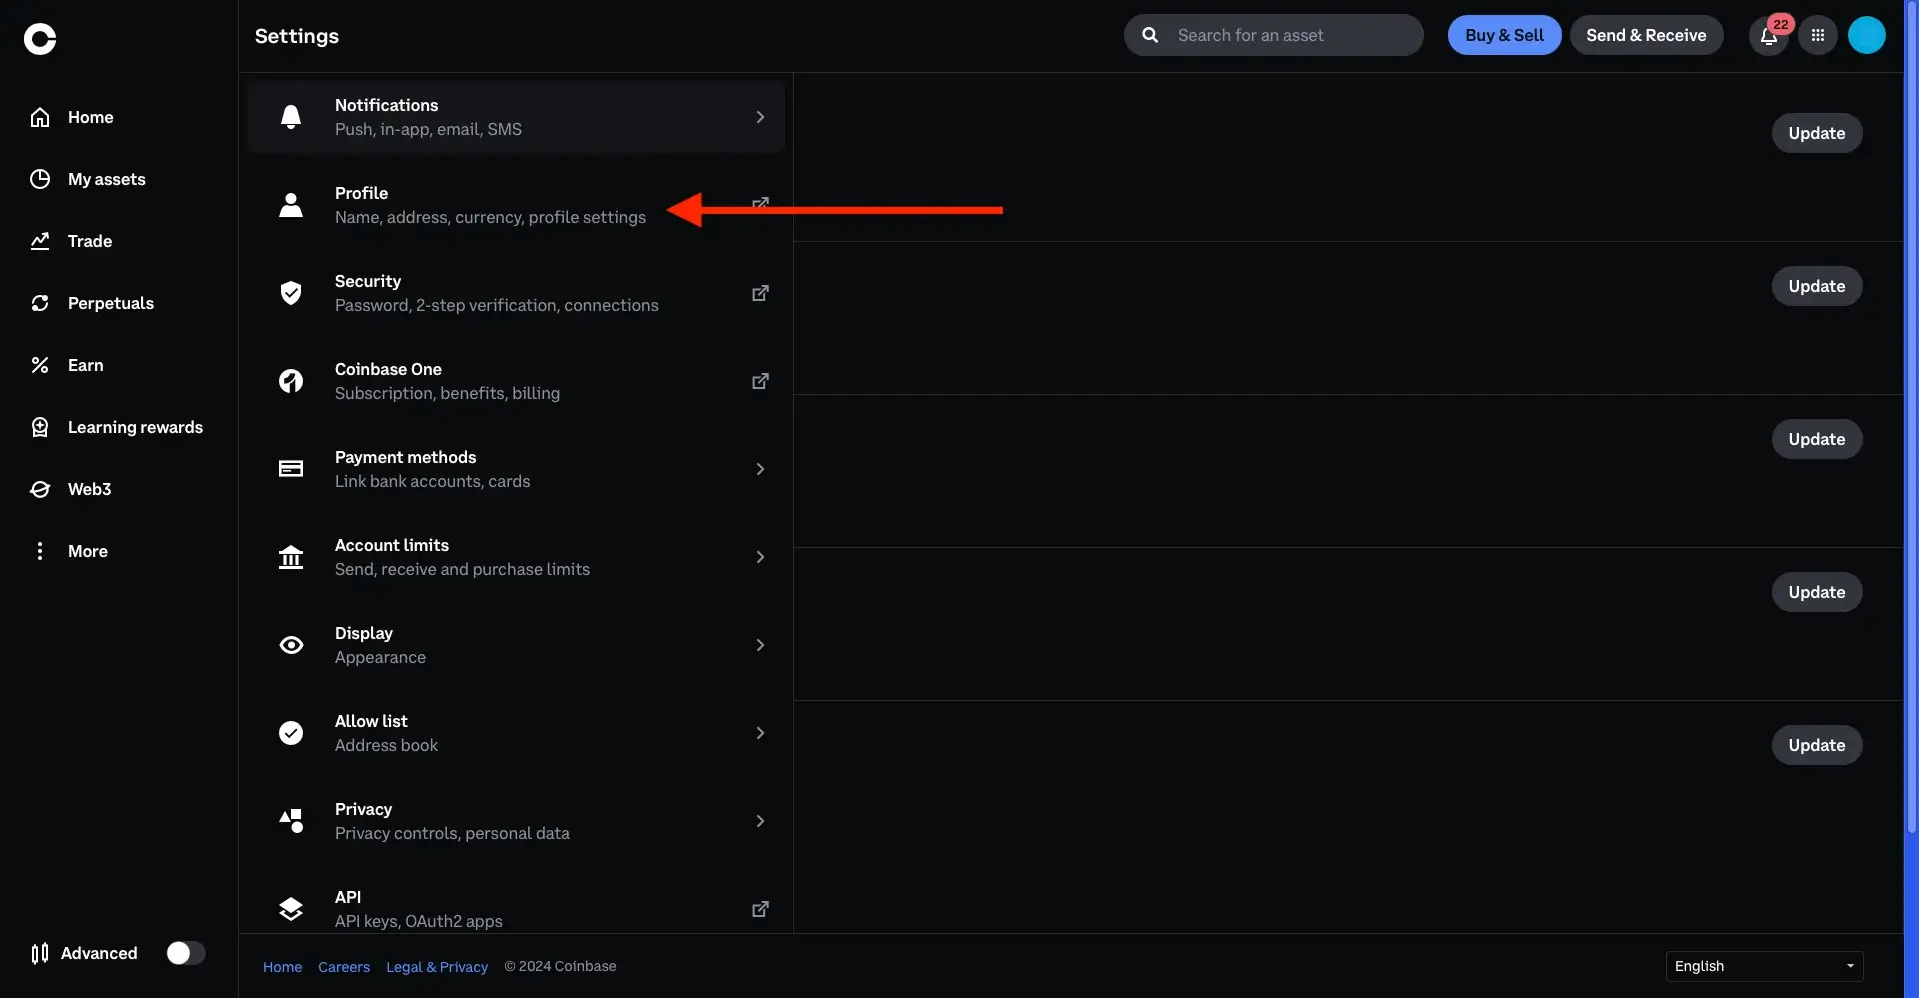1919x998 pixels.
Task: Expand the Privacy settings chevron
Action: click(x=760, y=821)
